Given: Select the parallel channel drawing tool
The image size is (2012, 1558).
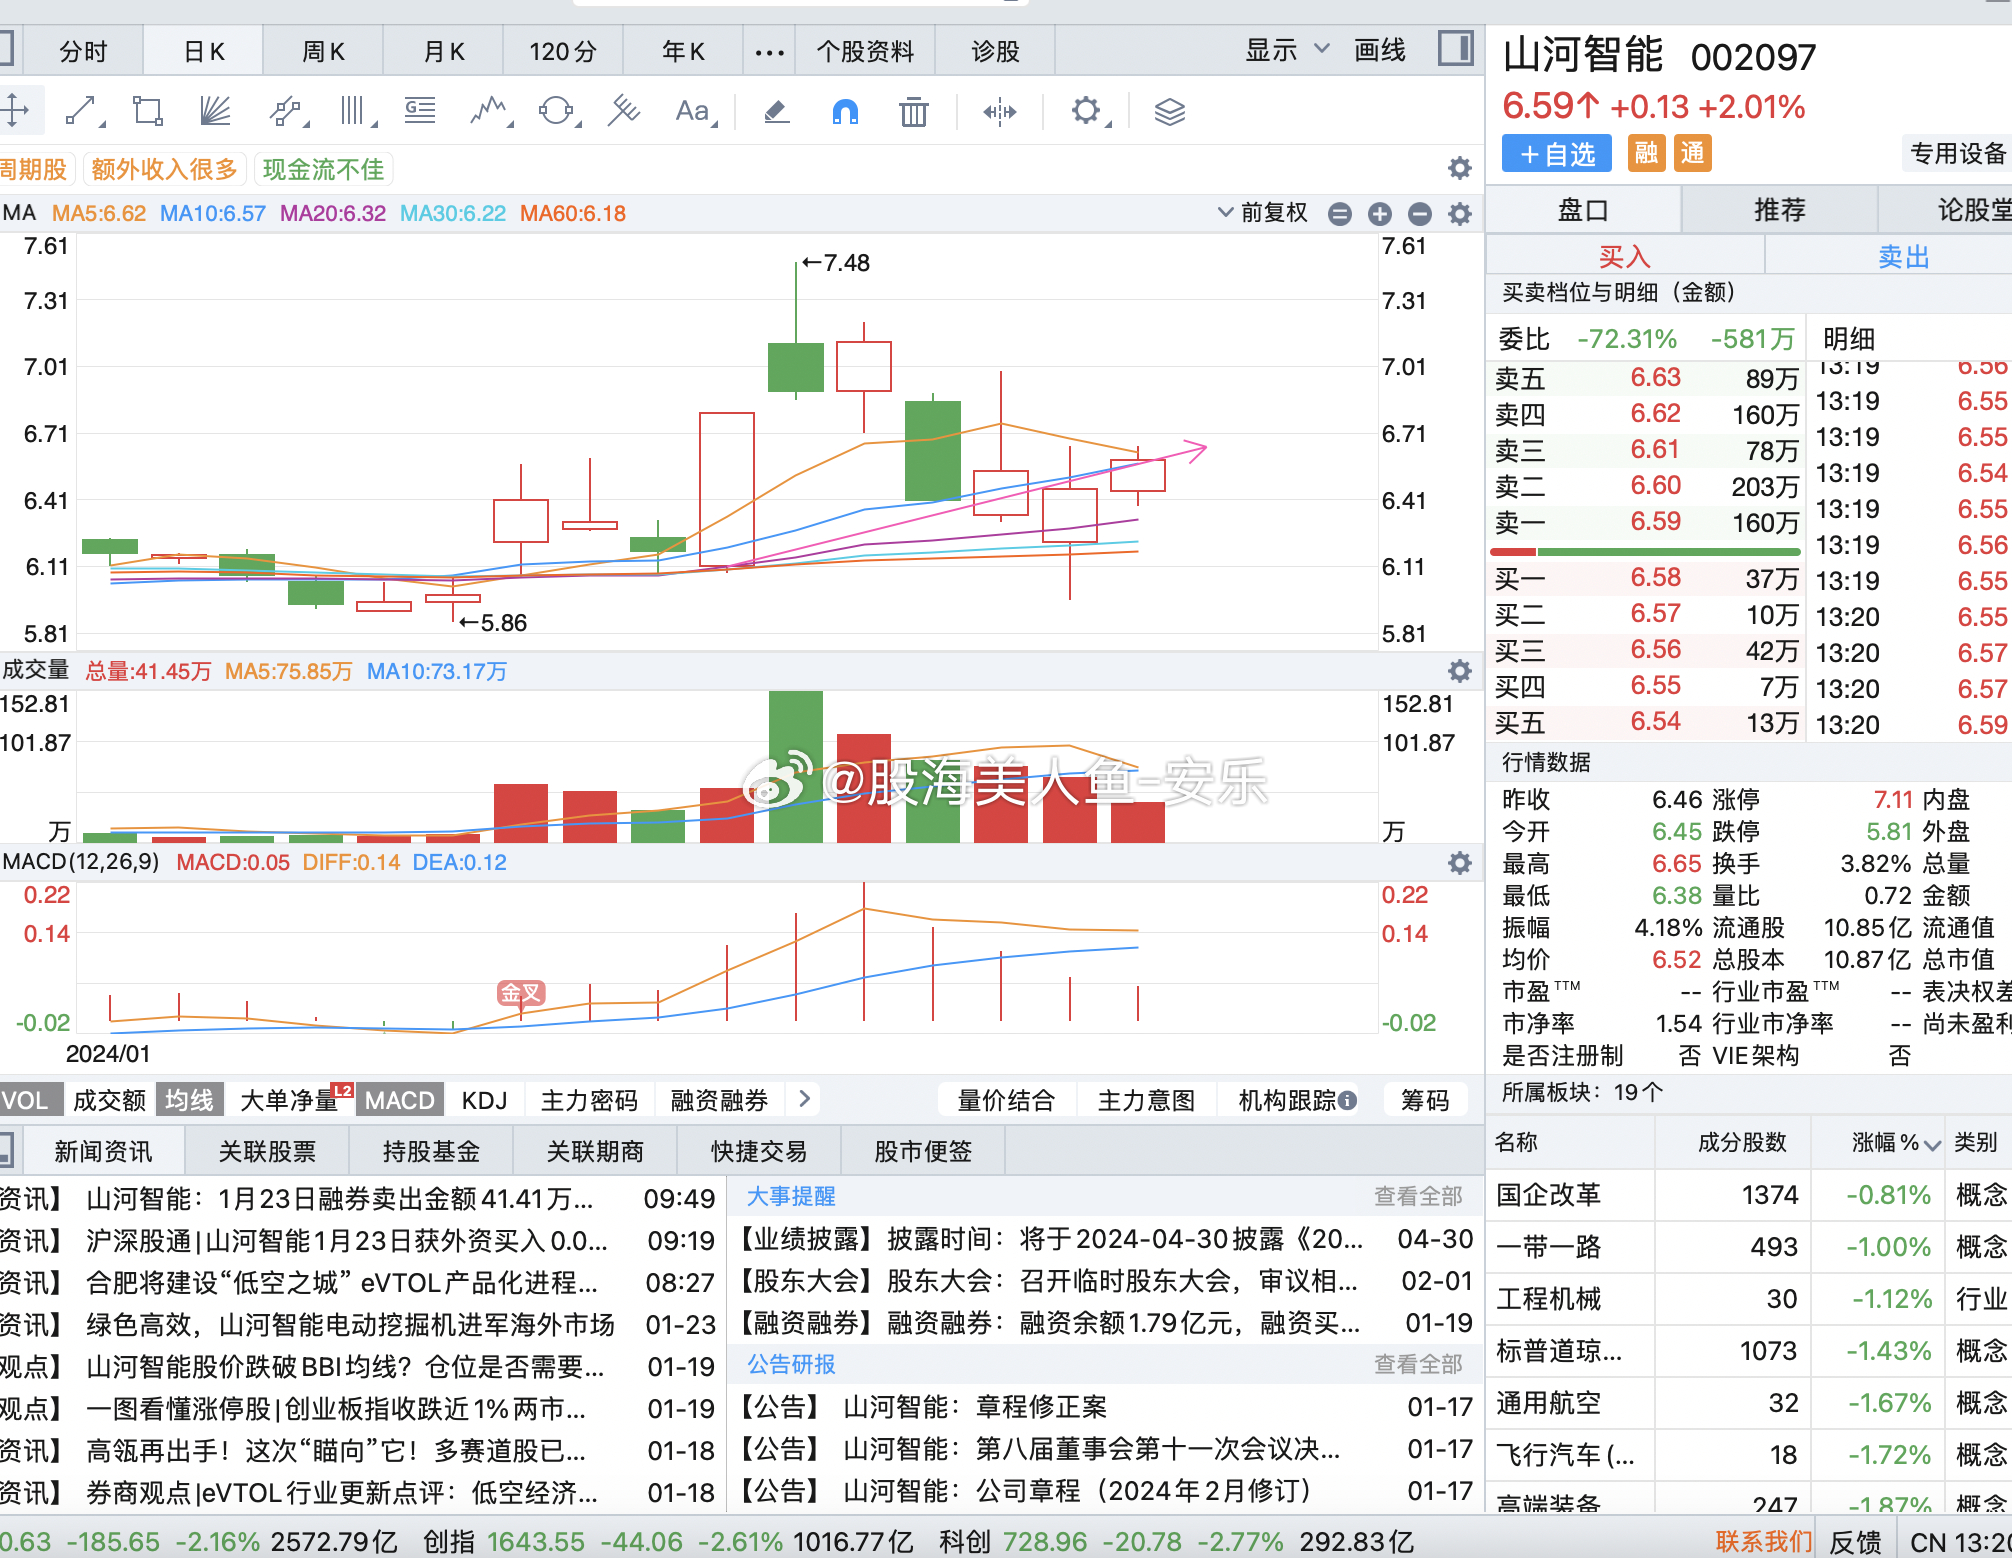Looking at the screenshot, I should coord(287,110).
